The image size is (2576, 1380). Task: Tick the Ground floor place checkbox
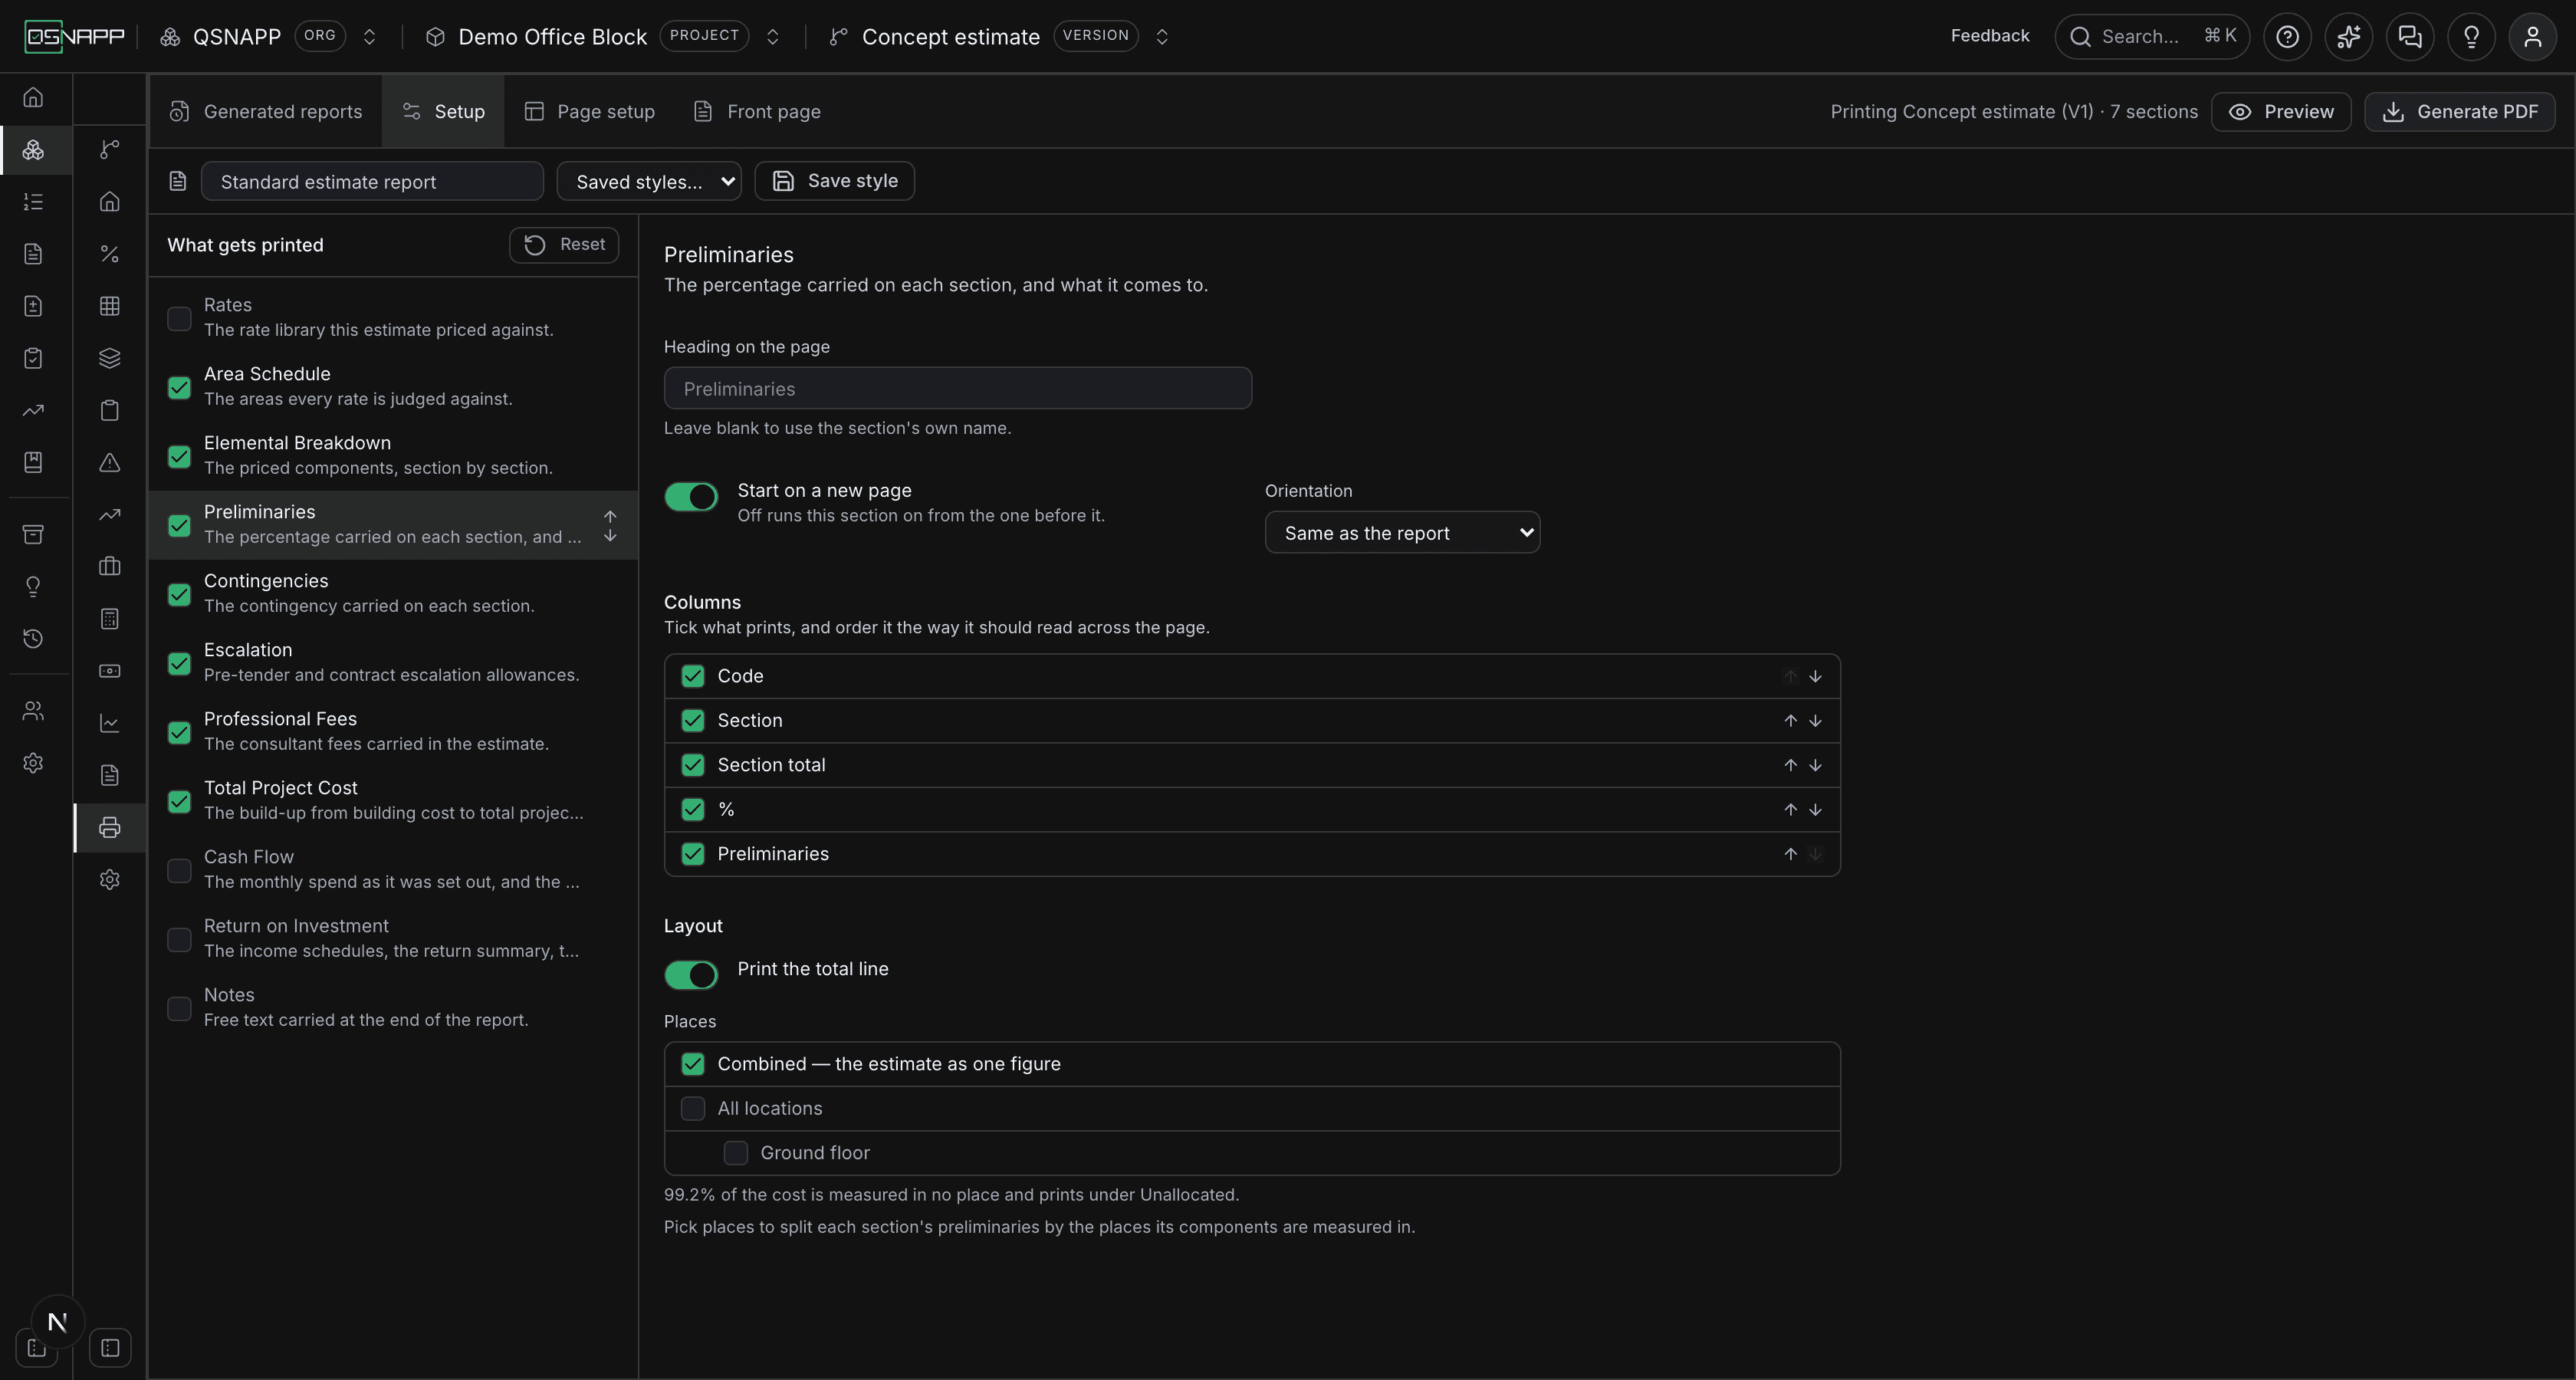[x=735, y=1153]
